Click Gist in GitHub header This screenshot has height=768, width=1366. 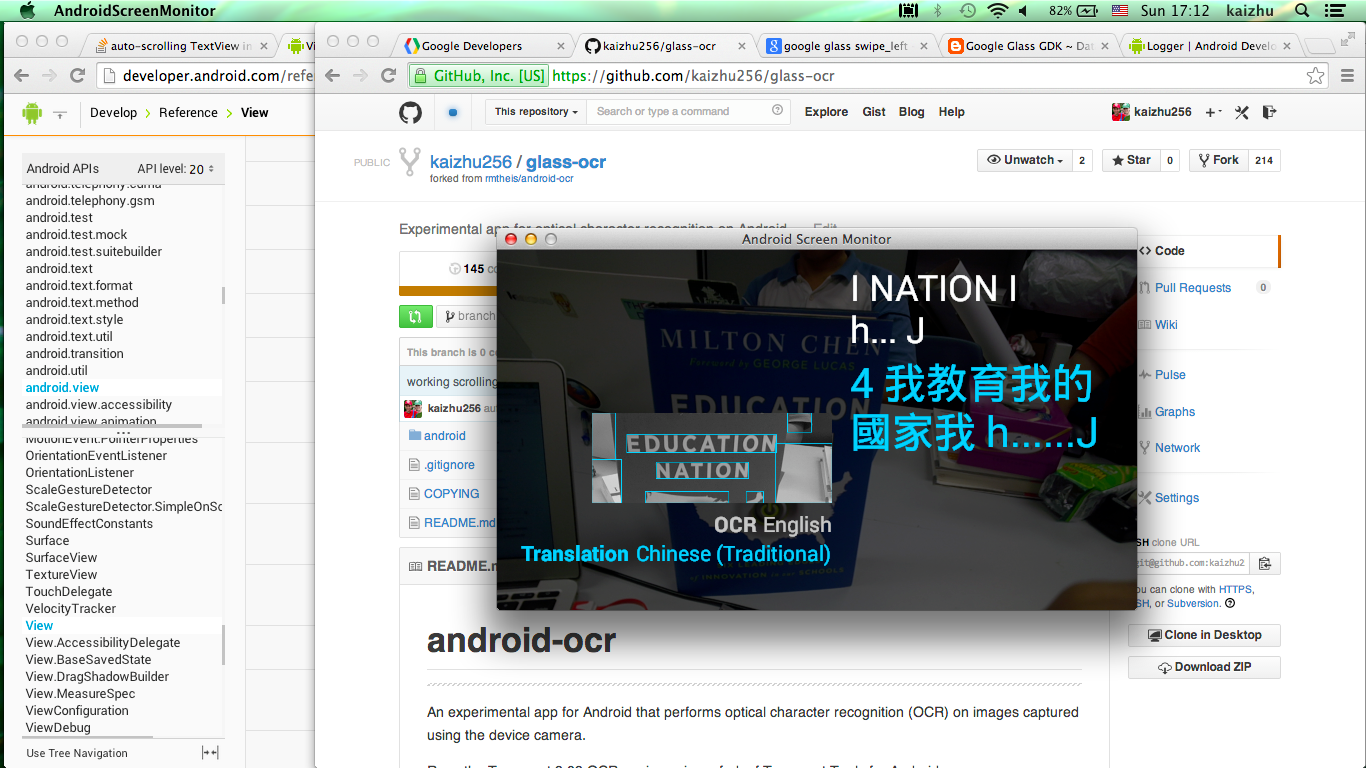[x=874, y=112]
